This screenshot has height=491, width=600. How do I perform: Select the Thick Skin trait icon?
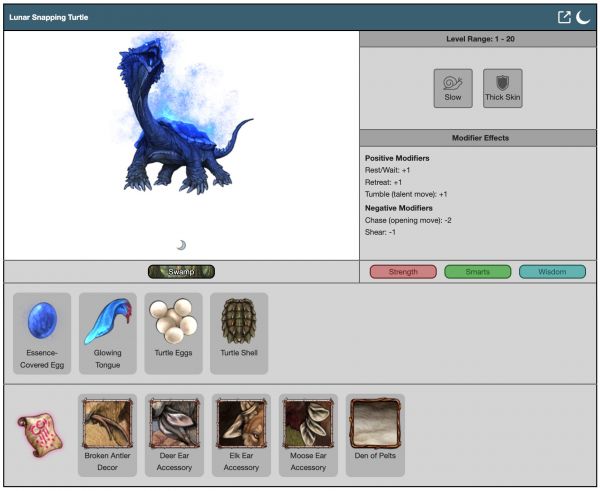click(x=502, y=88)
